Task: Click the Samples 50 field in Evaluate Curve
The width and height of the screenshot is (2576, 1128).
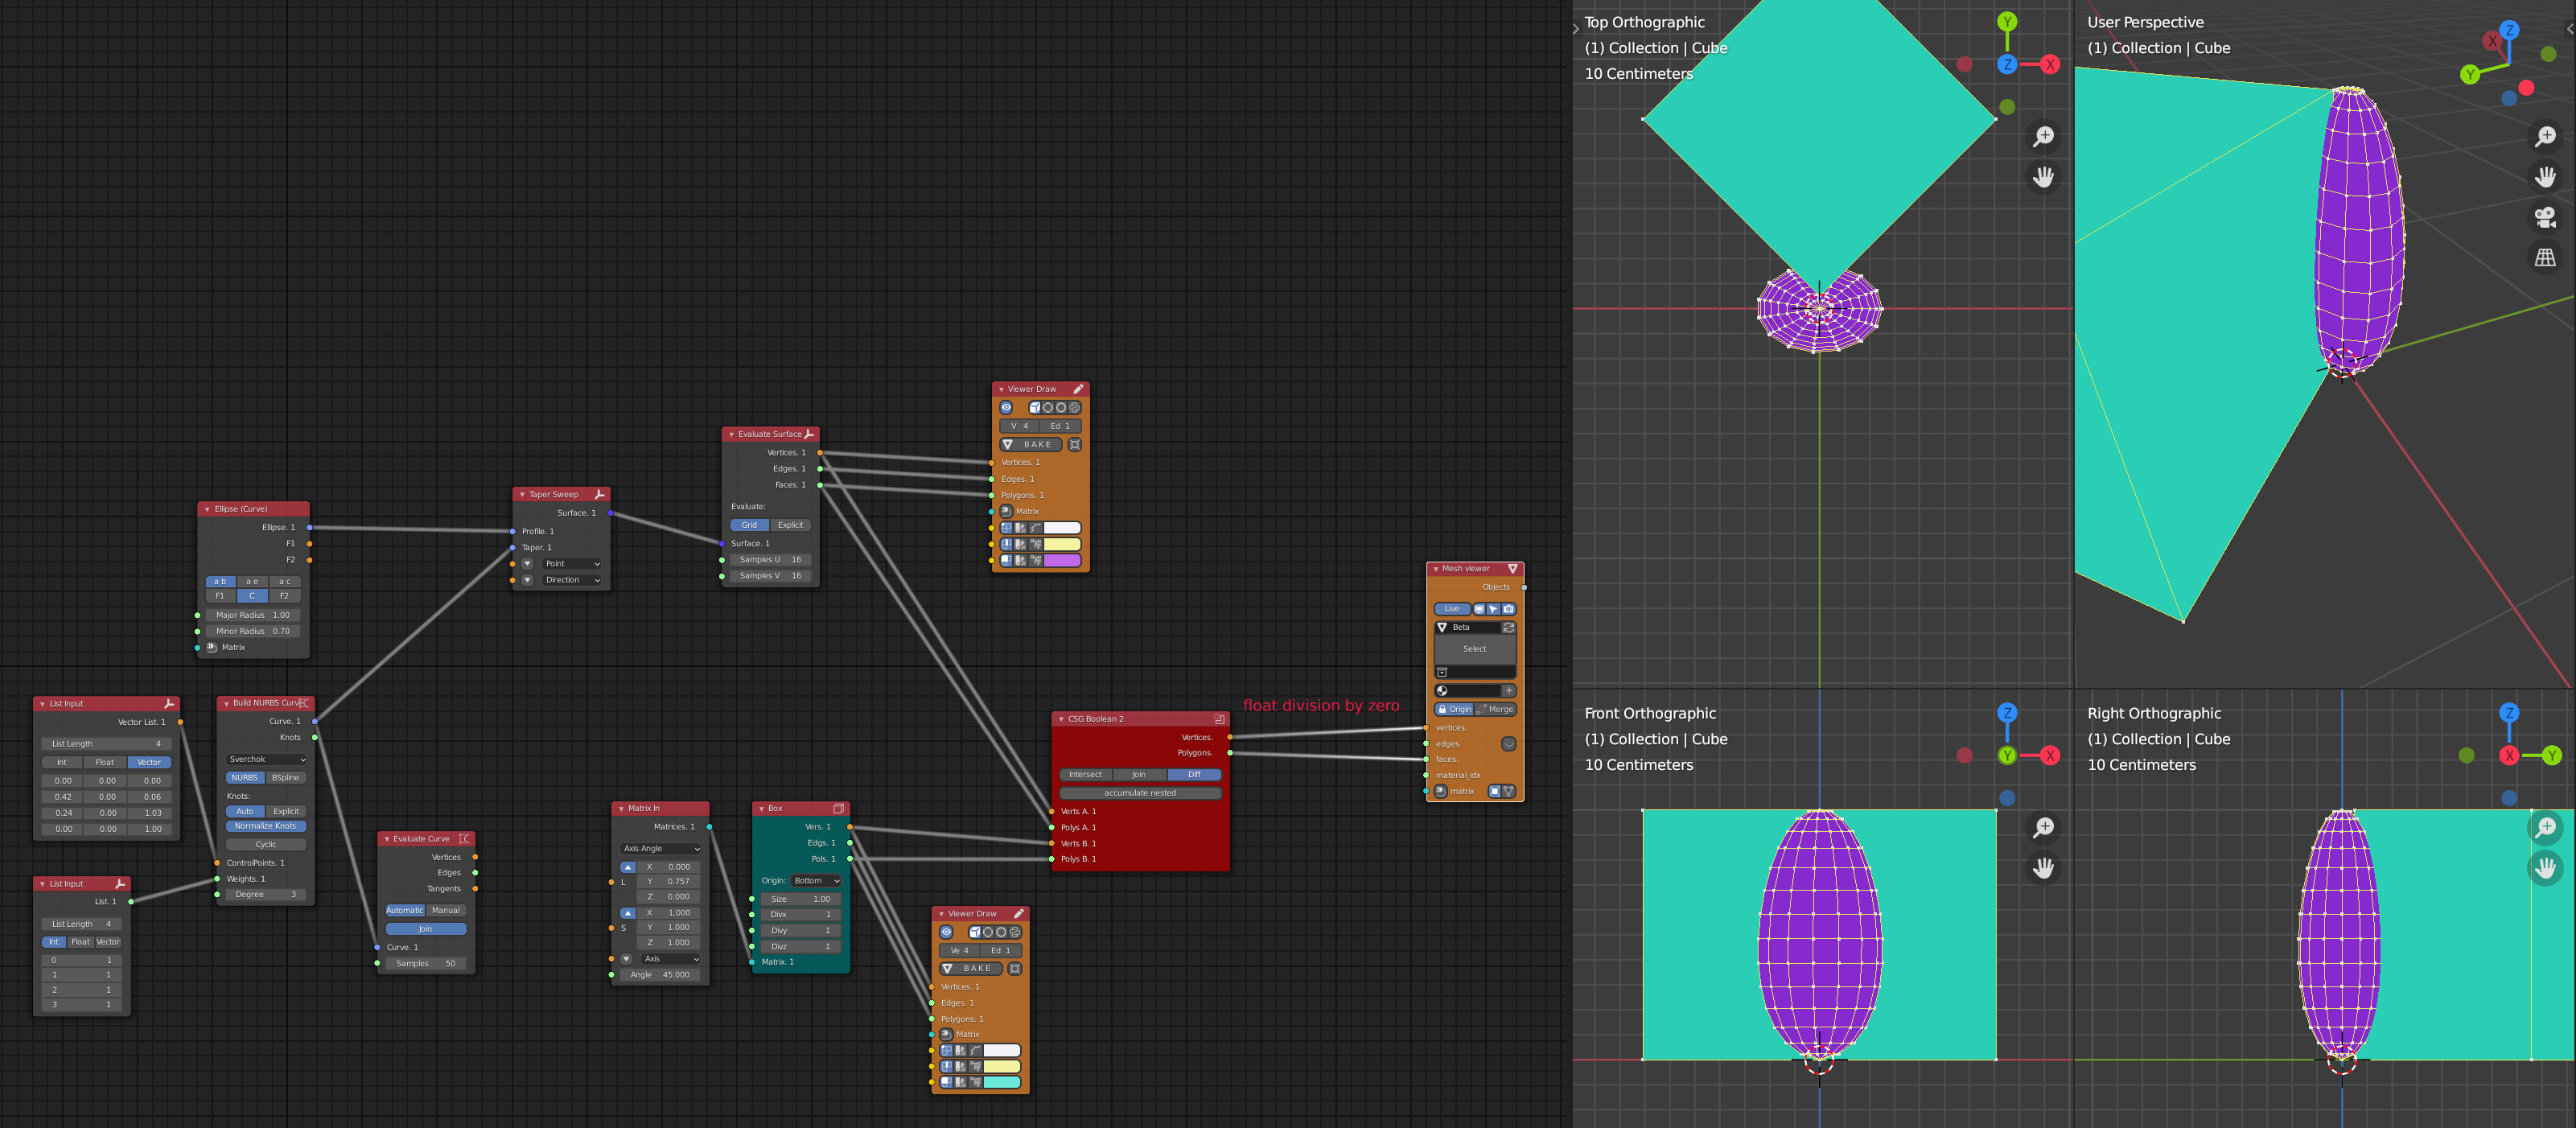Action: click(427, 963)
